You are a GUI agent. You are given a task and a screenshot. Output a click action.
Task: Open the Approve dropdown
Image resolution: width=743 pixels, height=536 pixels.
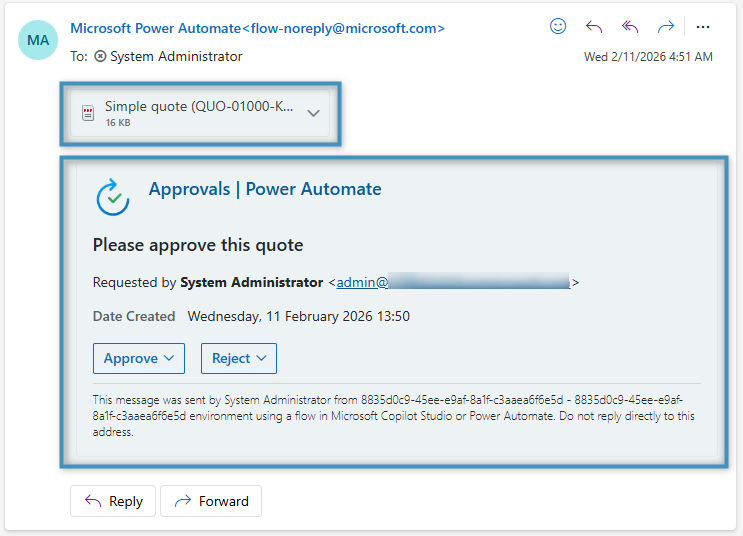[139, 358]
